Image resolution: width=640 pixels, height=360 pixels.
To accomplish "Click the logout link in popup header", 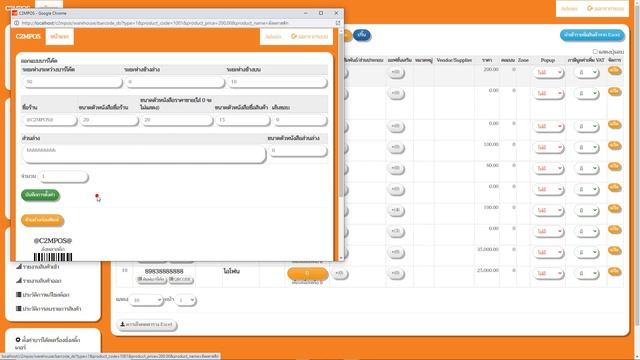I will coord(309,37).
